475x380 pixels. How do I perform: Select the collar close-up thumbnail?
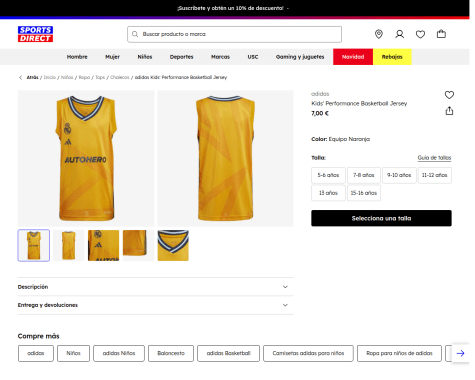point(173,245)
